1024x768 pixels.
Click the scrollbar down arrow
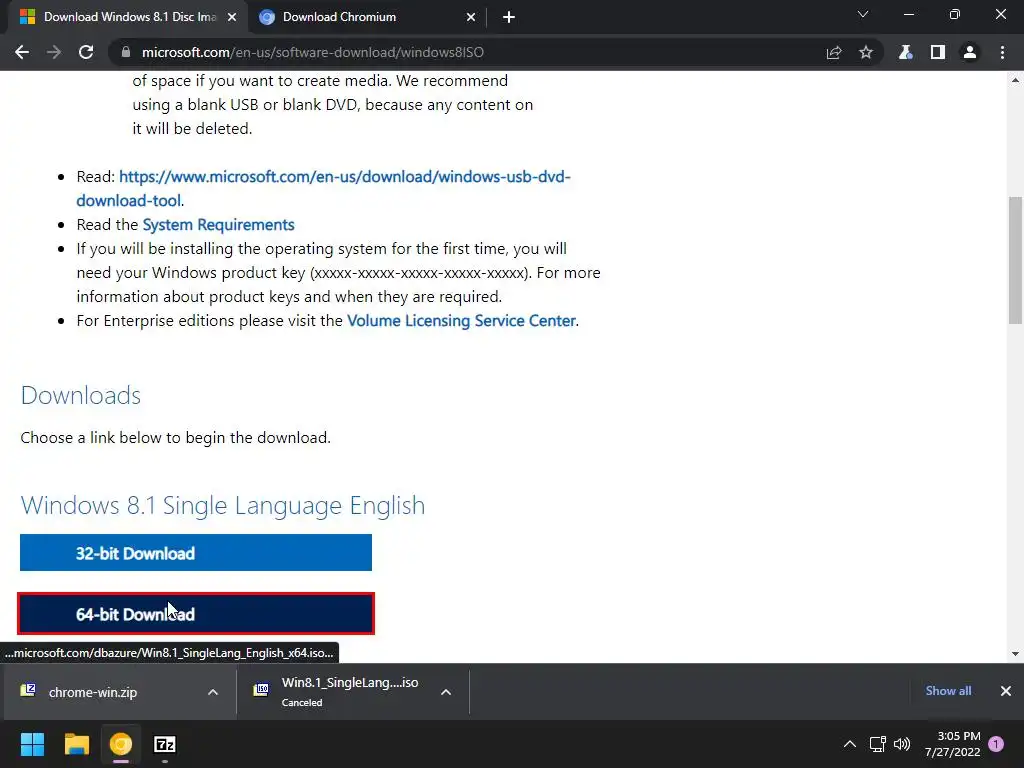1015,654
